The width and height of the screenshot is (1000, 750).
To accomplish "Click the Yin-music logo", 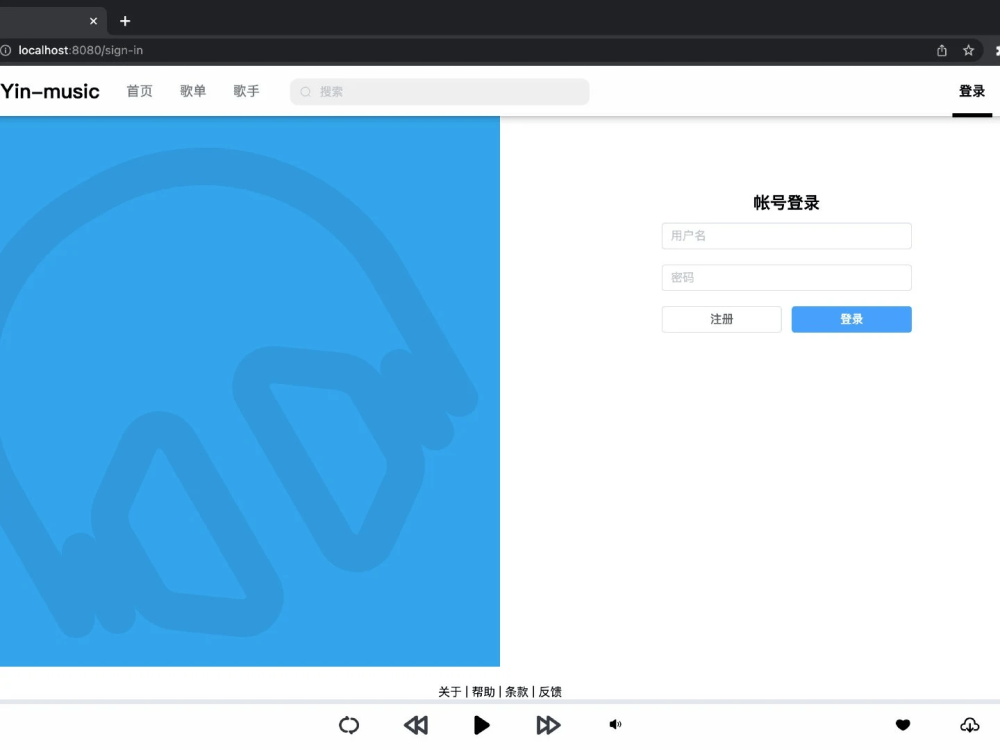I will 50,91.
